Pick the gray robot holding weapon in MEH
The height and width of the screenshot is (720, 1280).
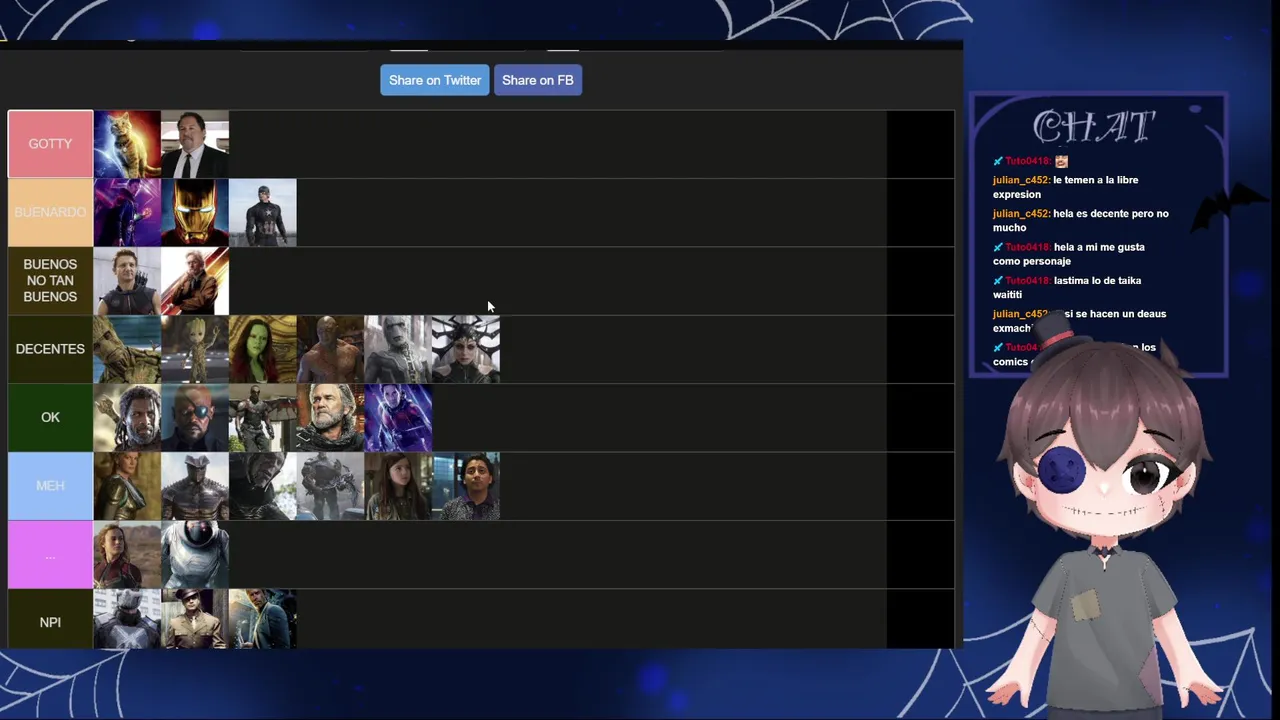click(x=330, y=486)
